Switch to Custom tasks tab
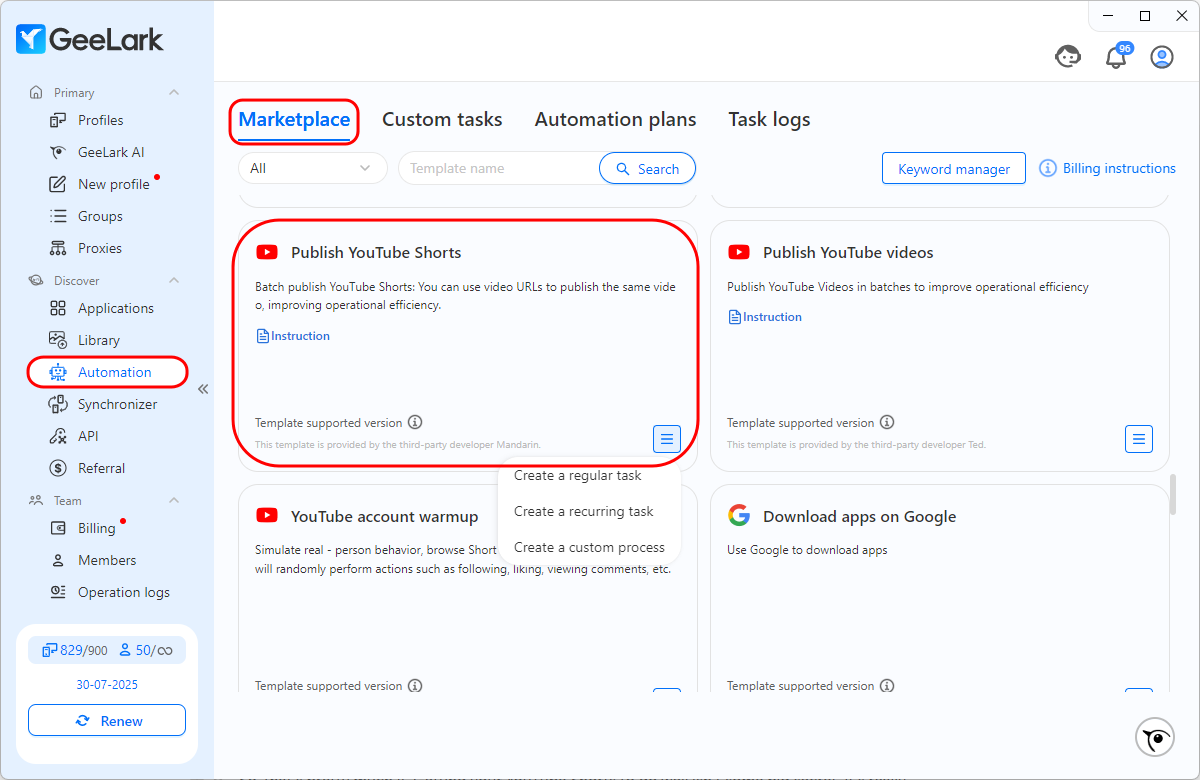The width and height of the screenshot is (1200, 780). tap(442, 120)
